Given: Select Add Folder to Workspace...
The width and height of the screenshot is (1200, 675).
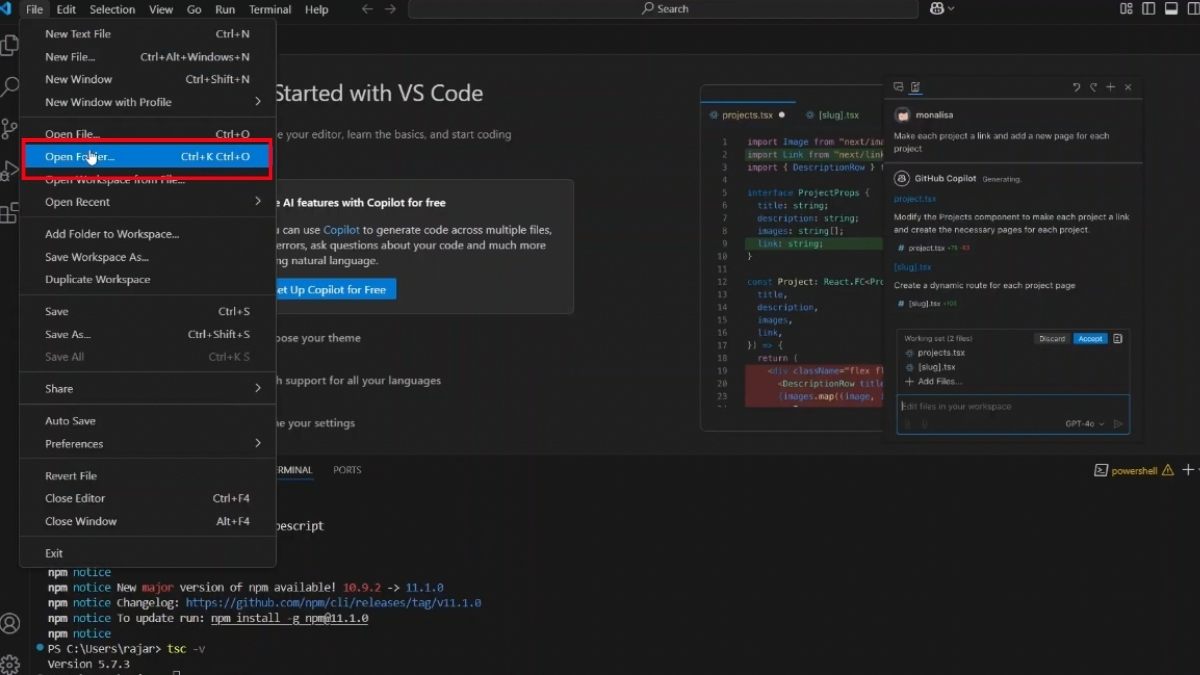Looking at the screenshot, I should pos(148,234).
